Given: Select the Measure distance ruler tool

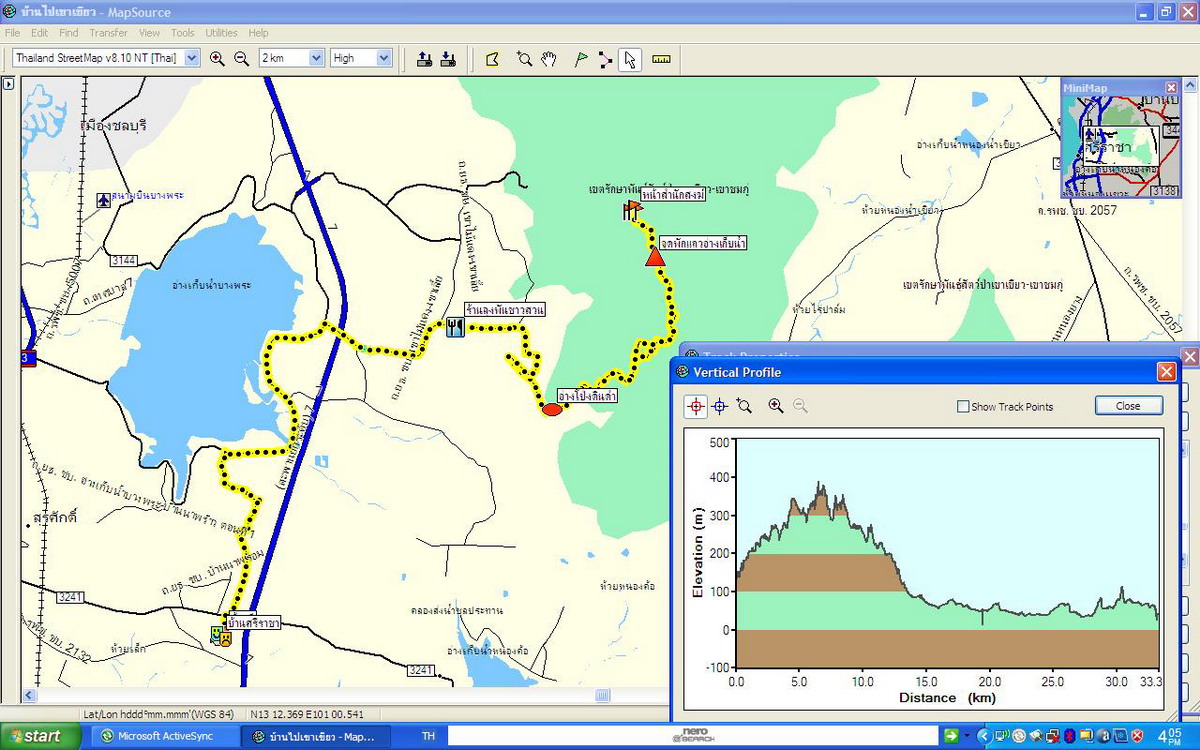Looking at the screenshot, I should tap(661, 59).
